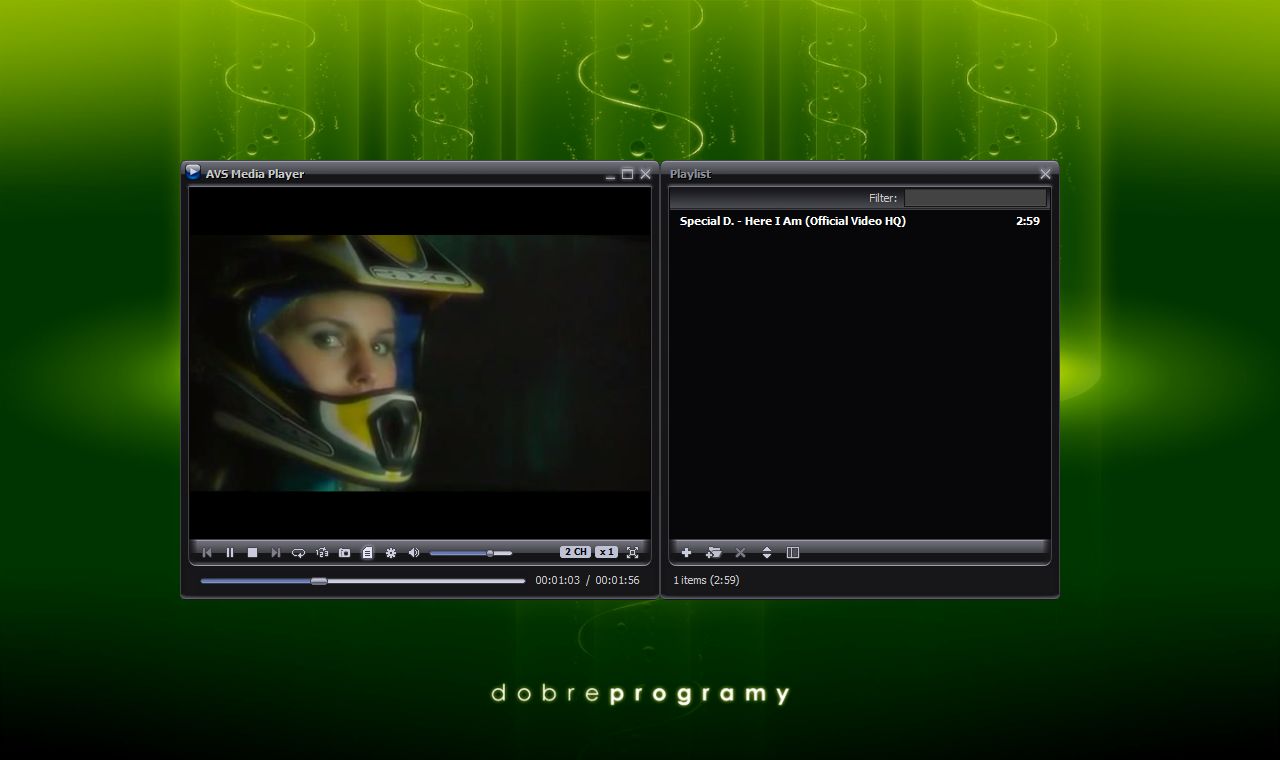Add a file to the playlist
Viewport: 1280px width, 760px height.
tap(686, 552)
